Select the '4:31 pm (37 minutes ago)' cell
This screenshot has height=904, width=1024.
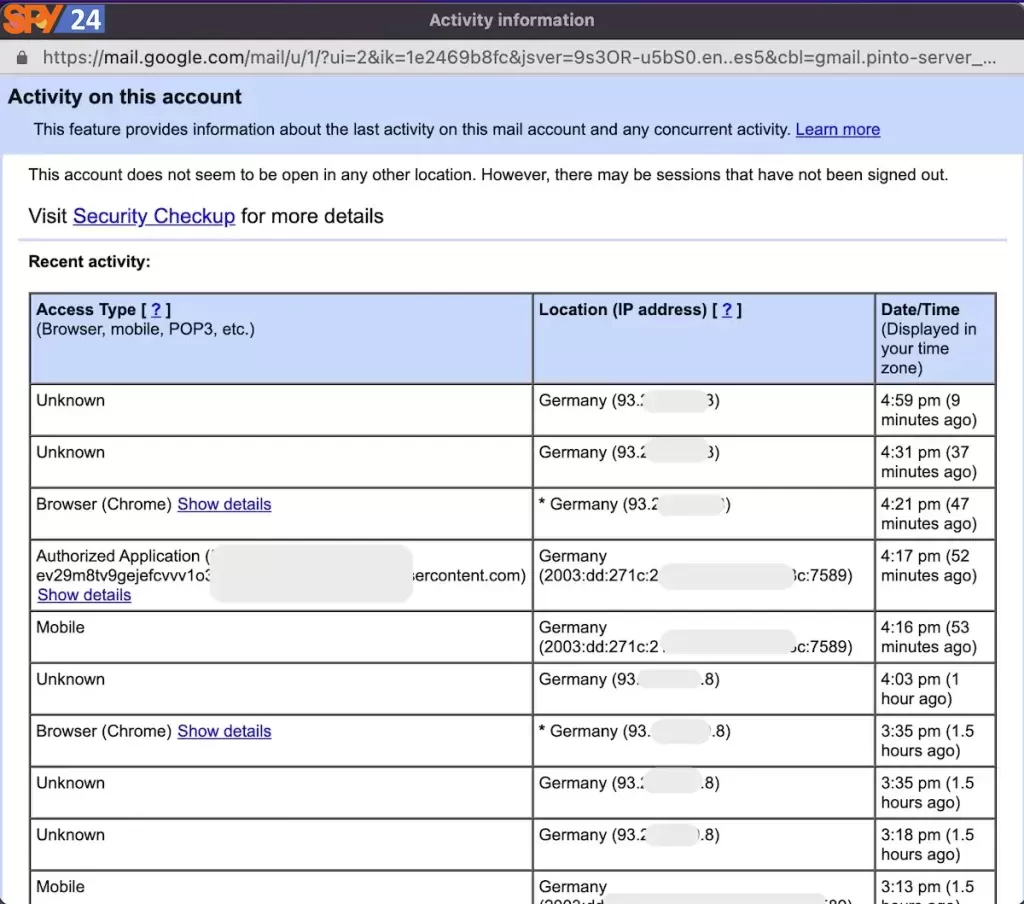click(935, 462)
